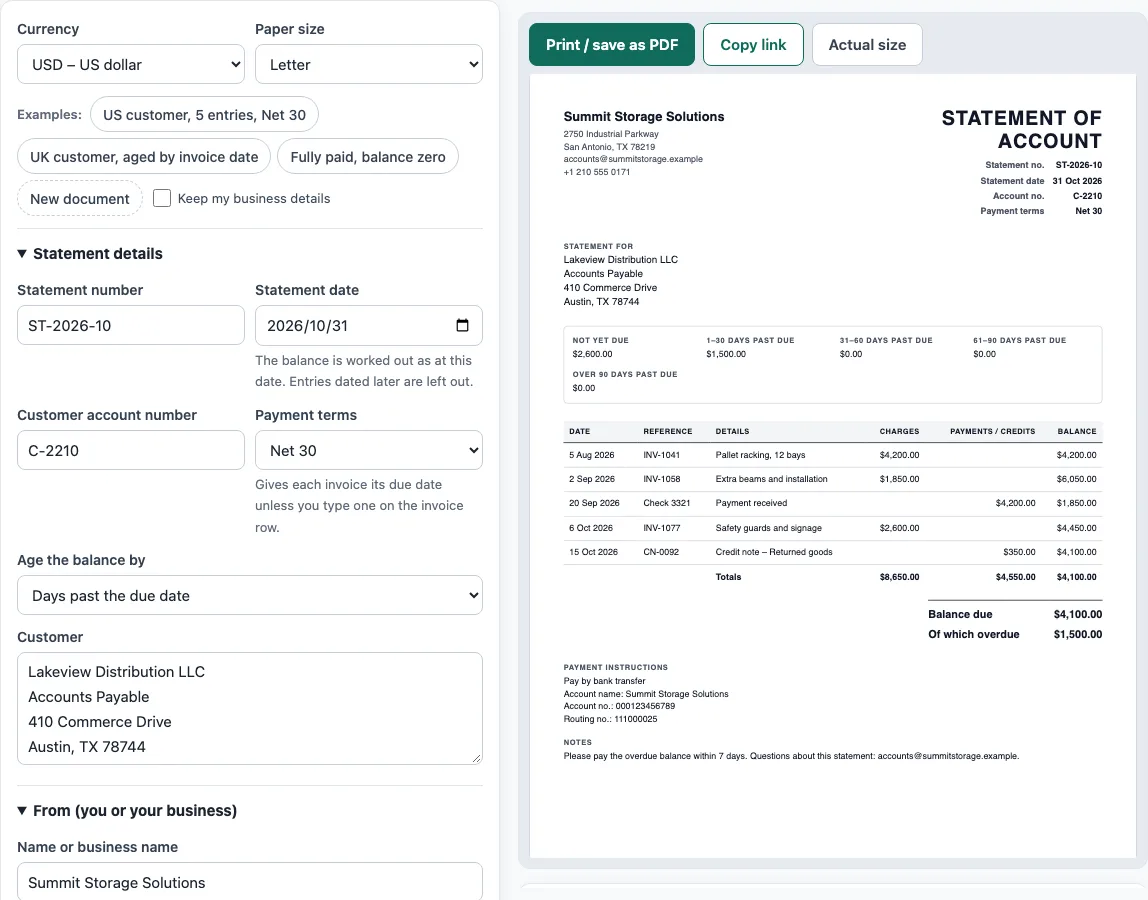Click the 15 Oct 2026 date cell
Screen dimensions: 1148x900
point(594,552)
